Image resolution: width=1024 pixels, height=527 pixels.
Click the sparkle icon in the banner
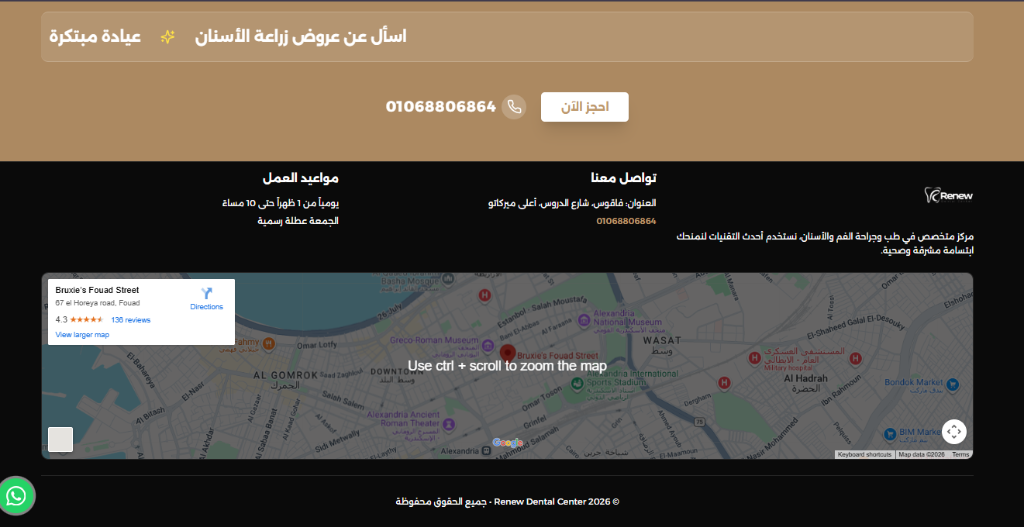tap(168, 37)
